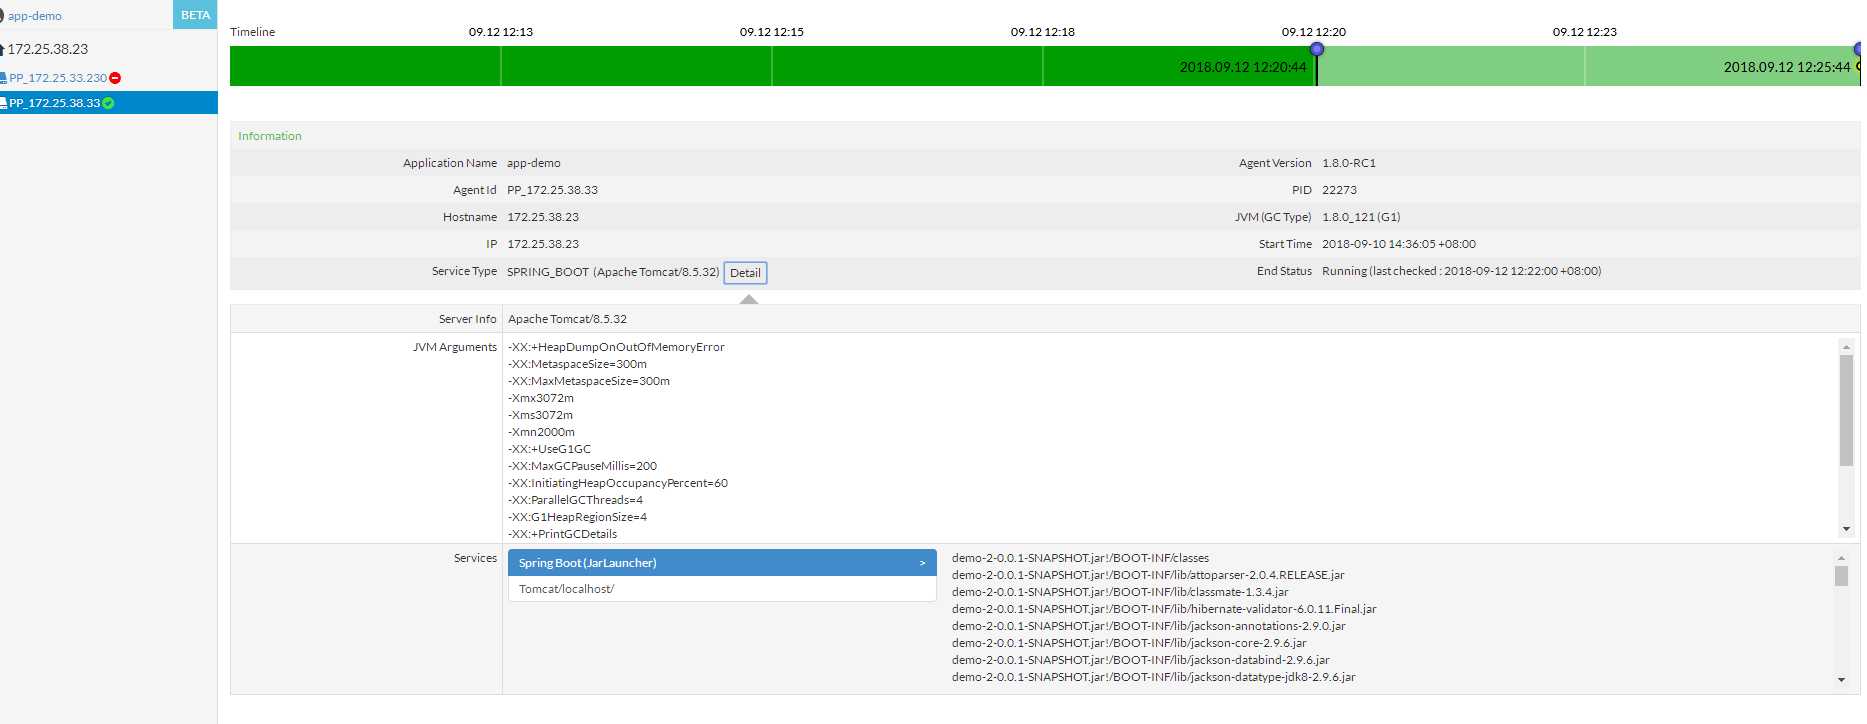Click the green running-status icon beside PP_172.25.38.33

pyautogui.click(x=108, y=103)
